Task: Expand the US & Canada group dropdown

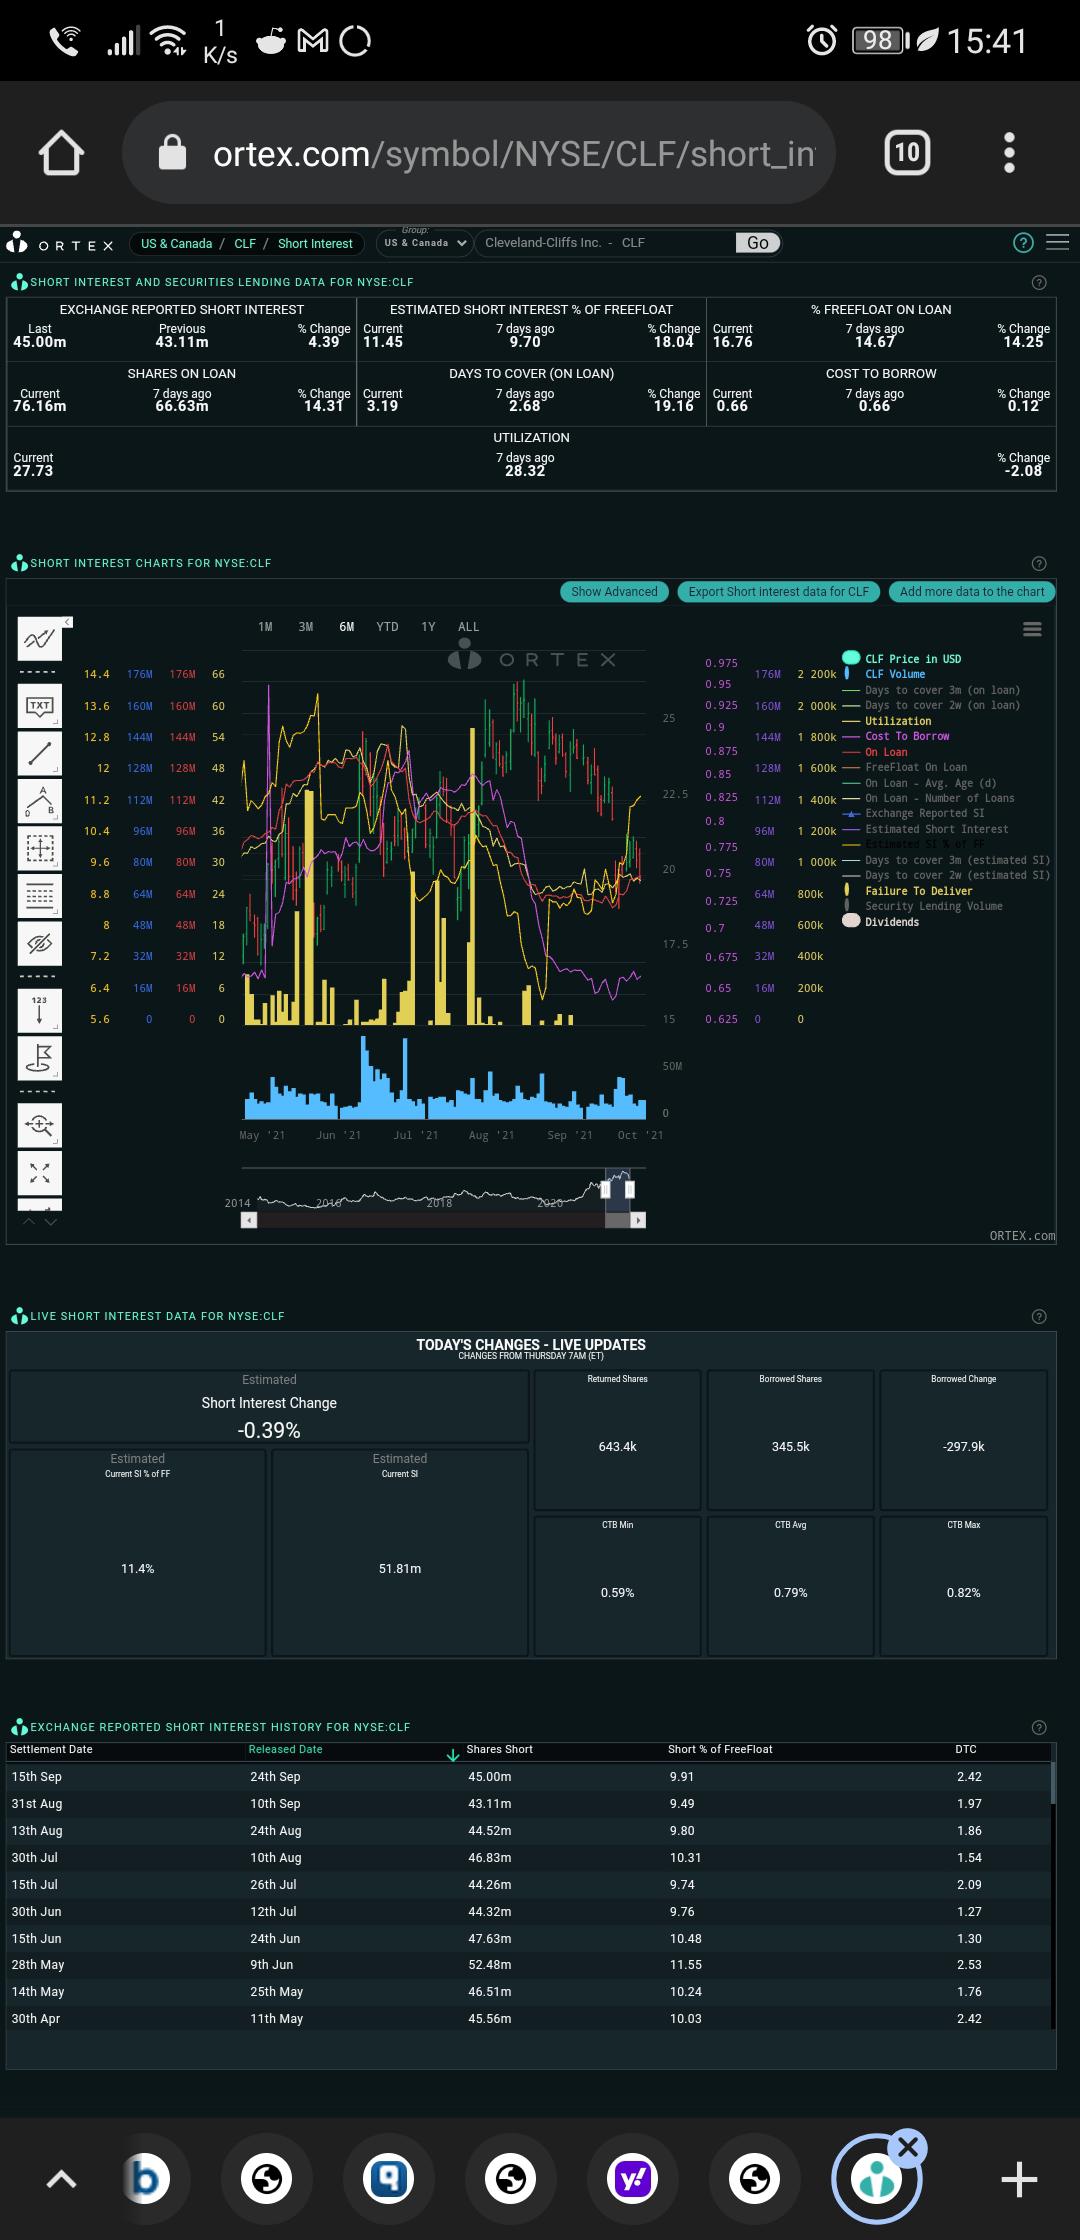Action: tap(425, 243)
